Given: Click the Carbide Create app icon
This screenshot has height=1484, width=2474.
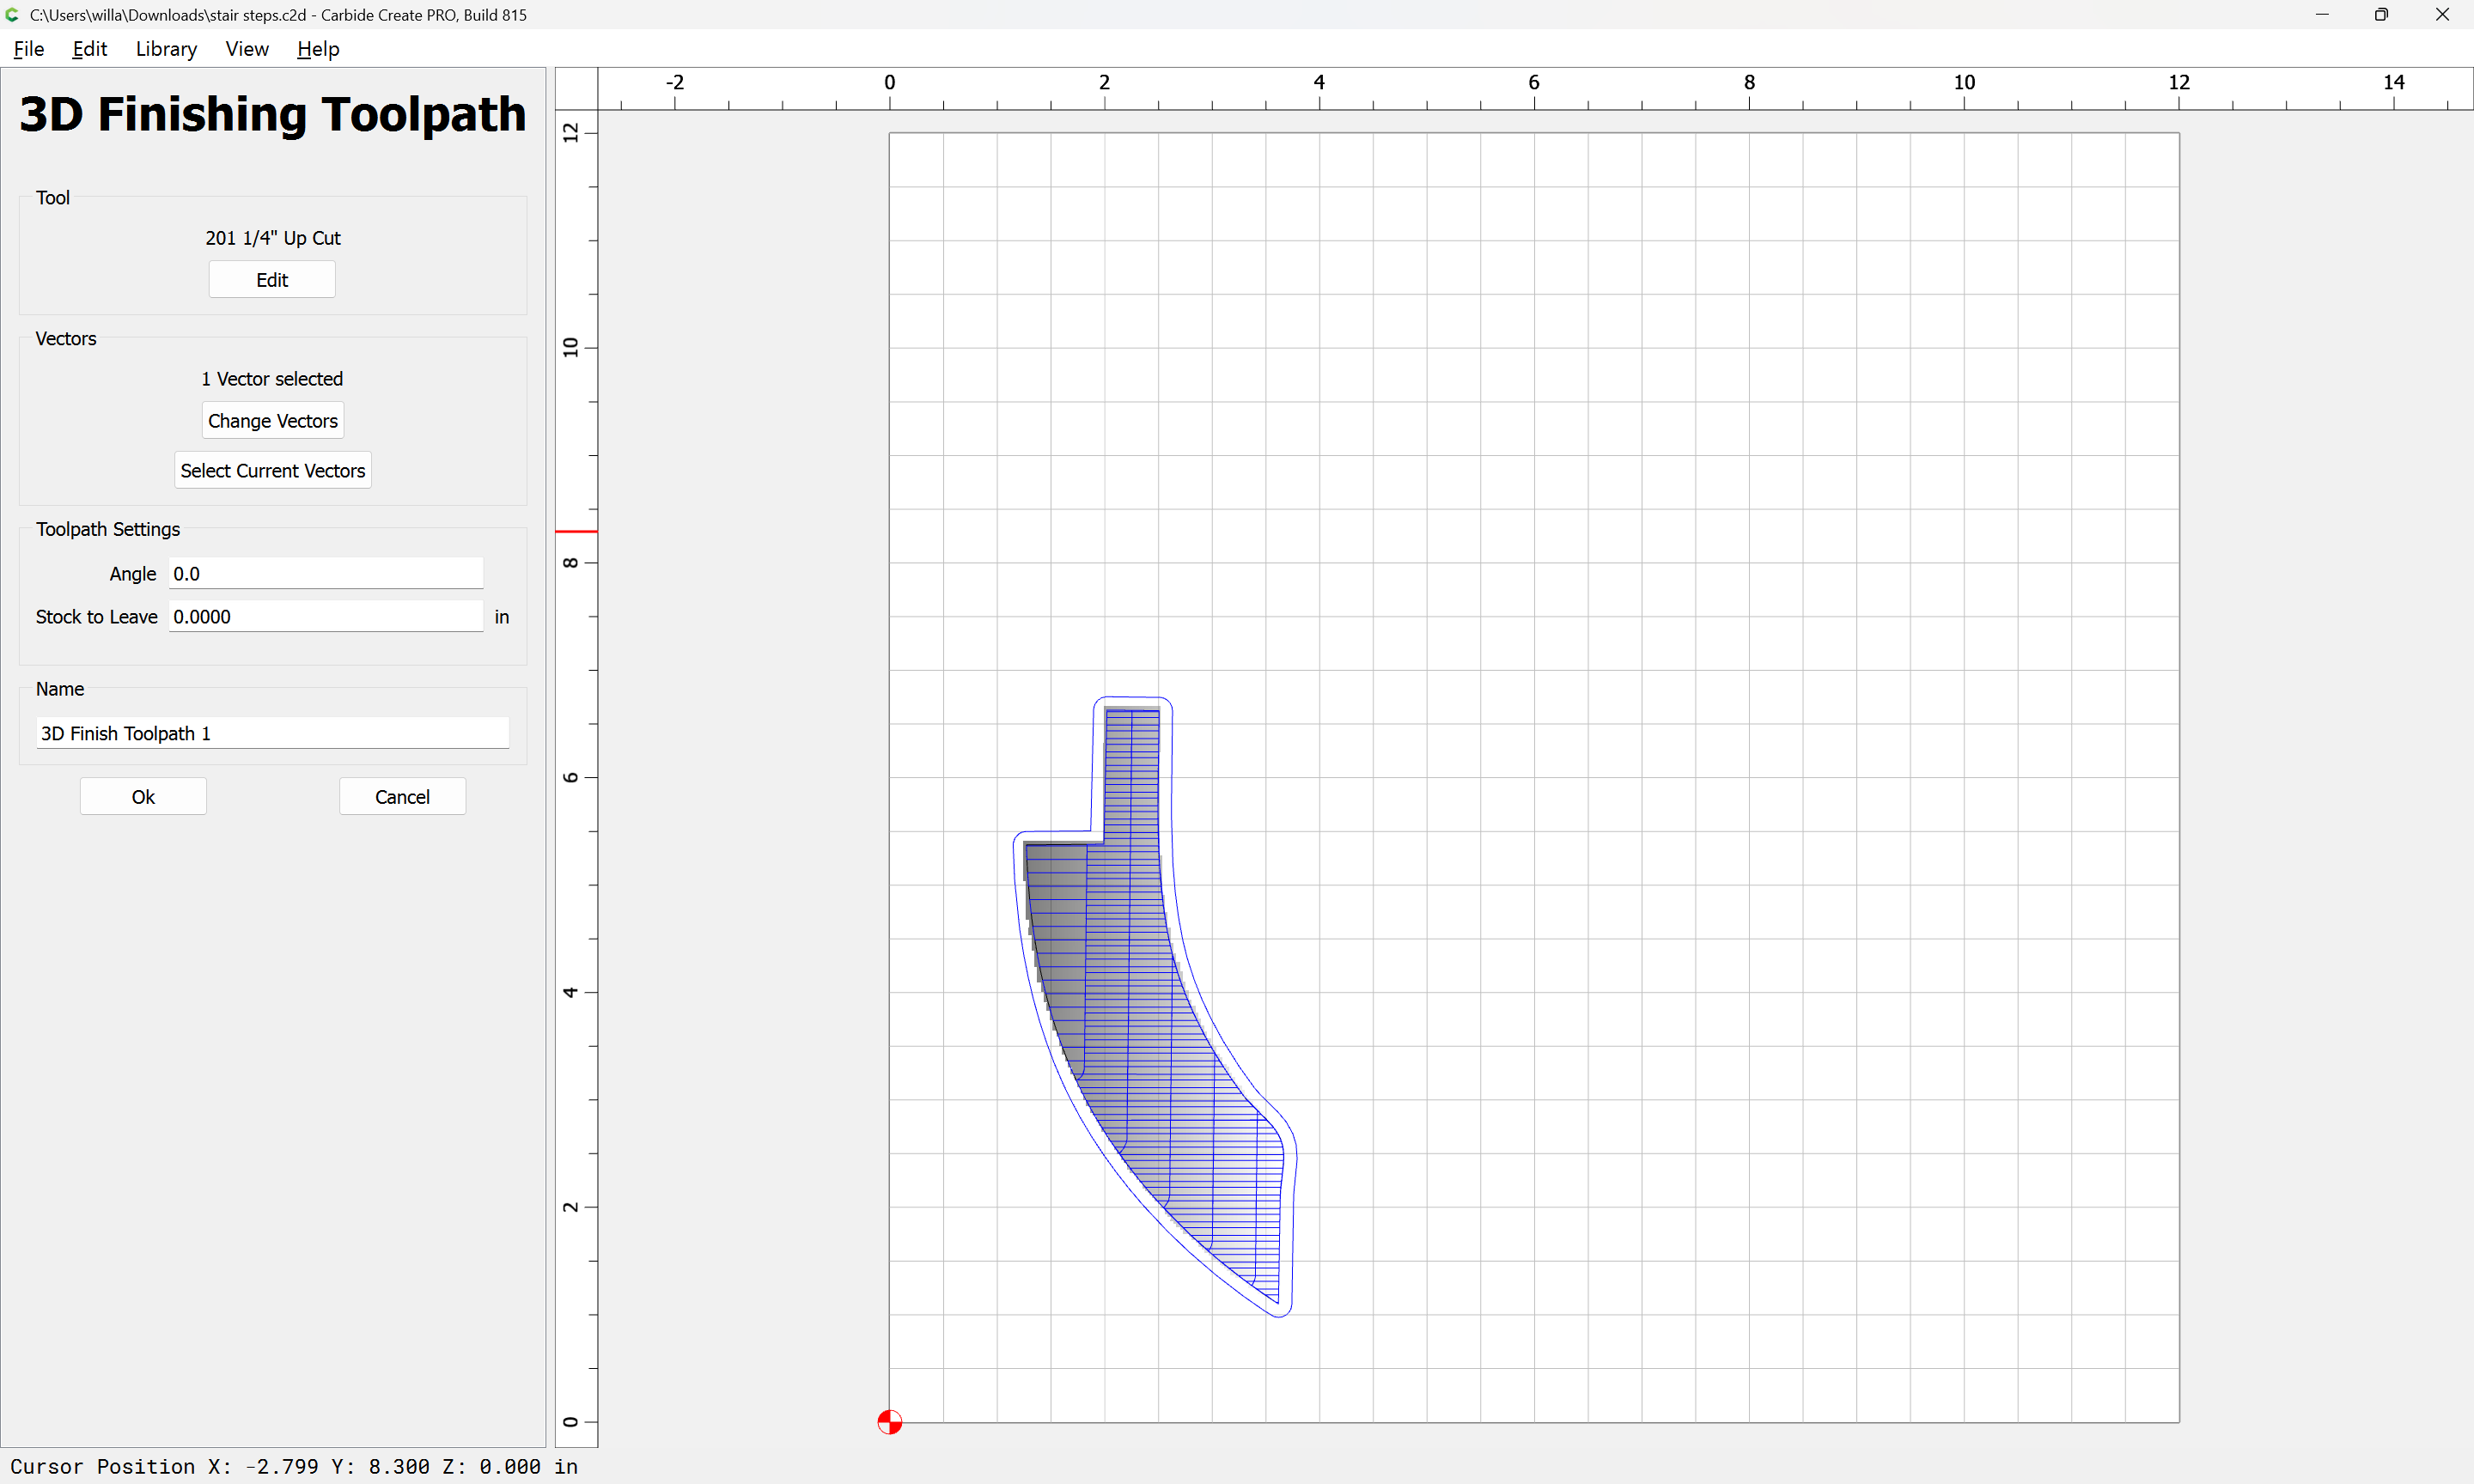Looking at the screenshot, I should pos(12,14).
